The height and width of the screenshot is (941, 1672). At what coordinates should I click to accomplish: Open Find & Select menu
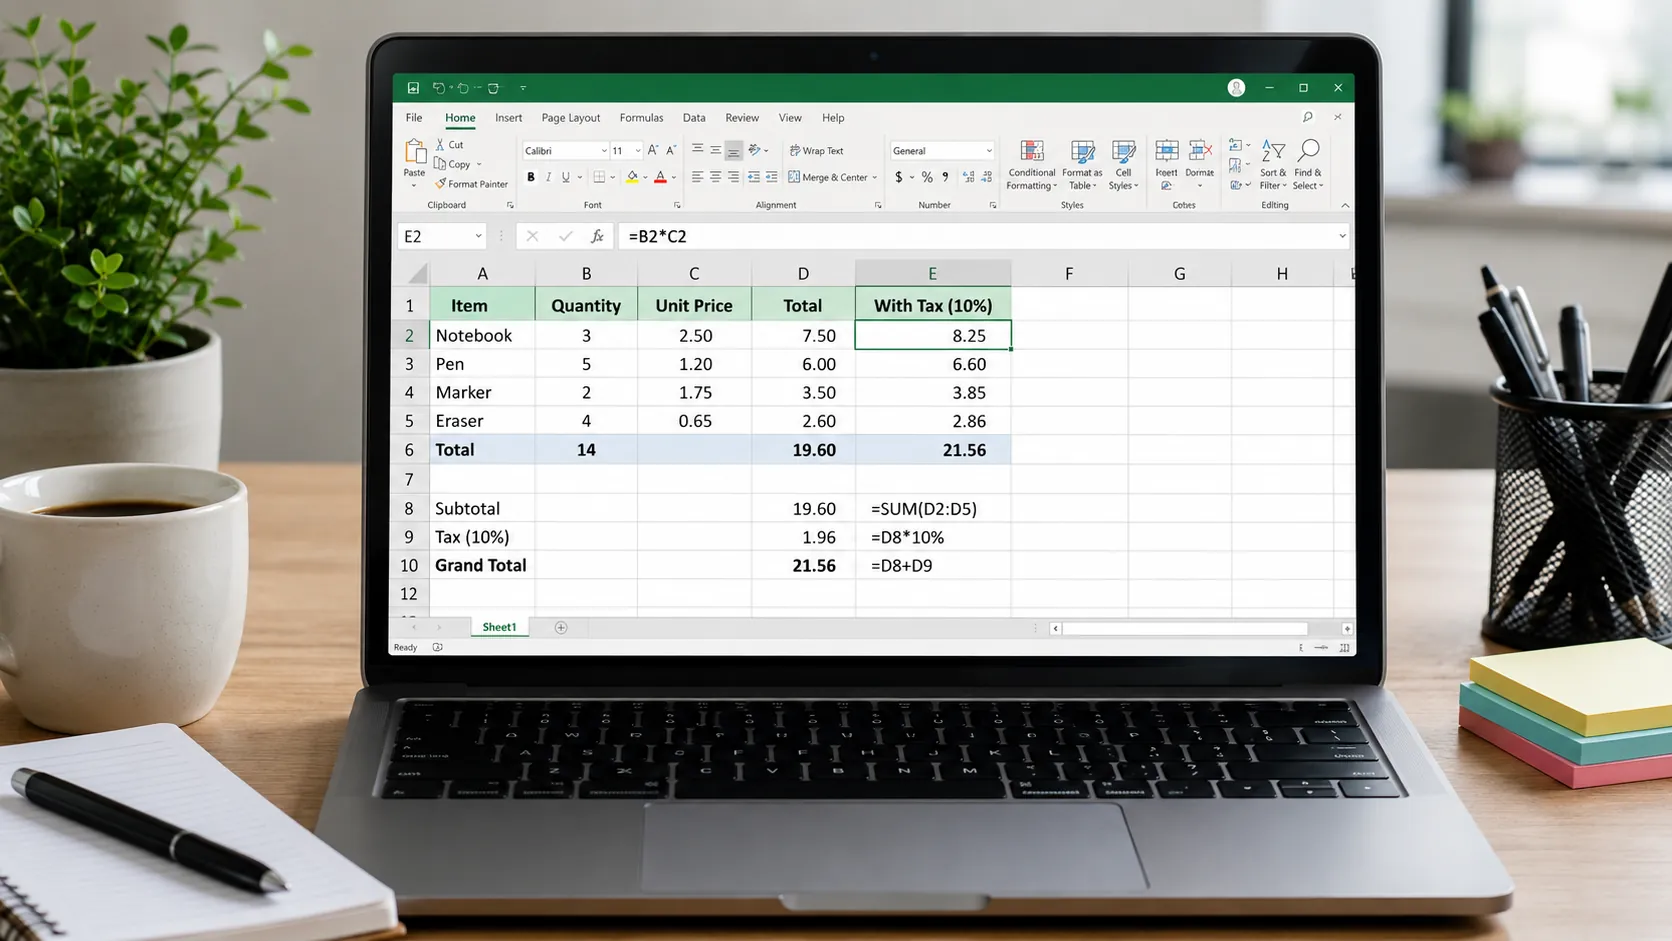pos(1307,165)
